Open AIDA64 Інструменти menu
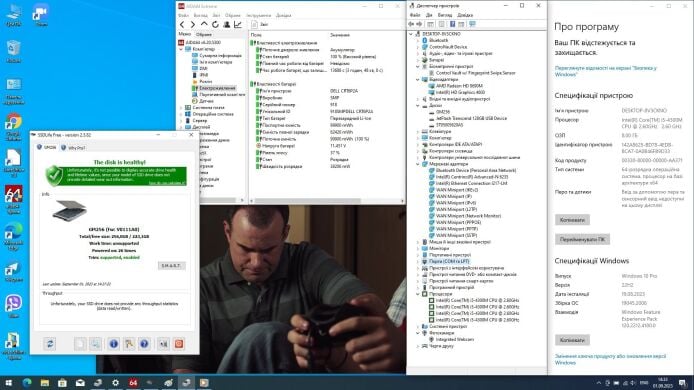 pos(258,15)
